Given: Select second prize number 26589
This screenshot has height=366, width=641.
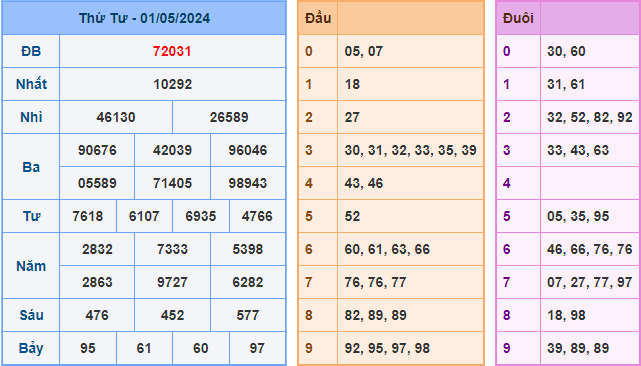Looking at the screenshot, I should (x=229, y=117).
